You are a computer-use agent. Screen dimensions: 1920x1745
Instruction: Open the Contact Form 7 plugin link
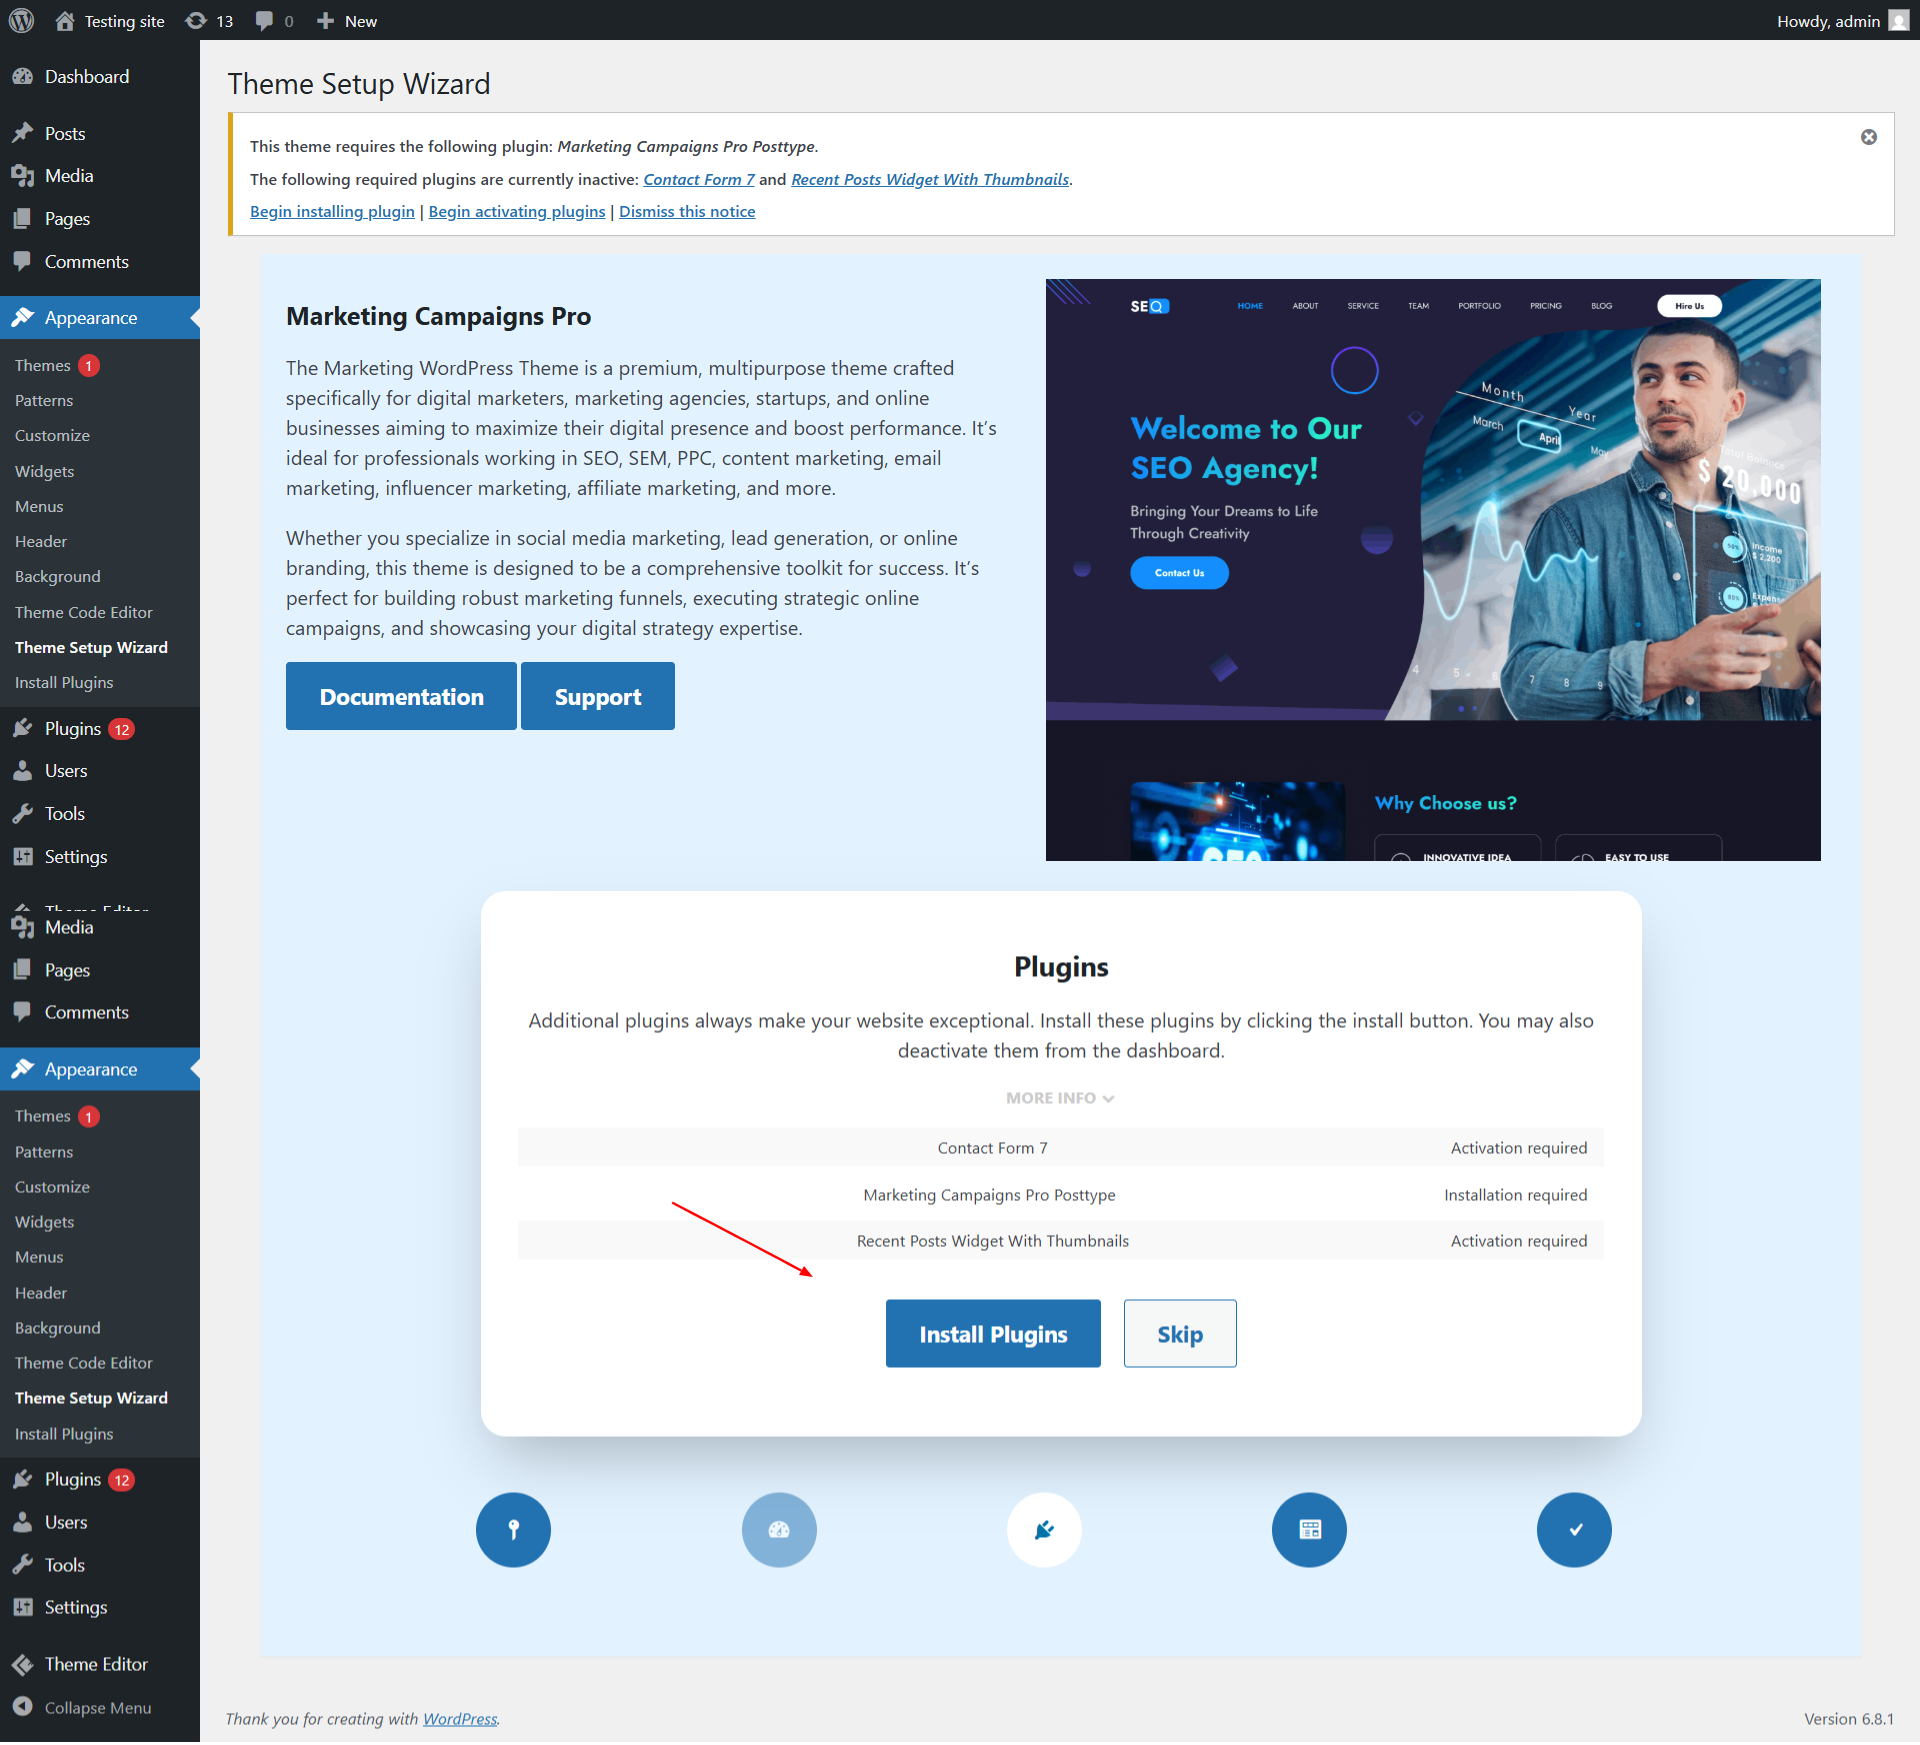[699, 180]
